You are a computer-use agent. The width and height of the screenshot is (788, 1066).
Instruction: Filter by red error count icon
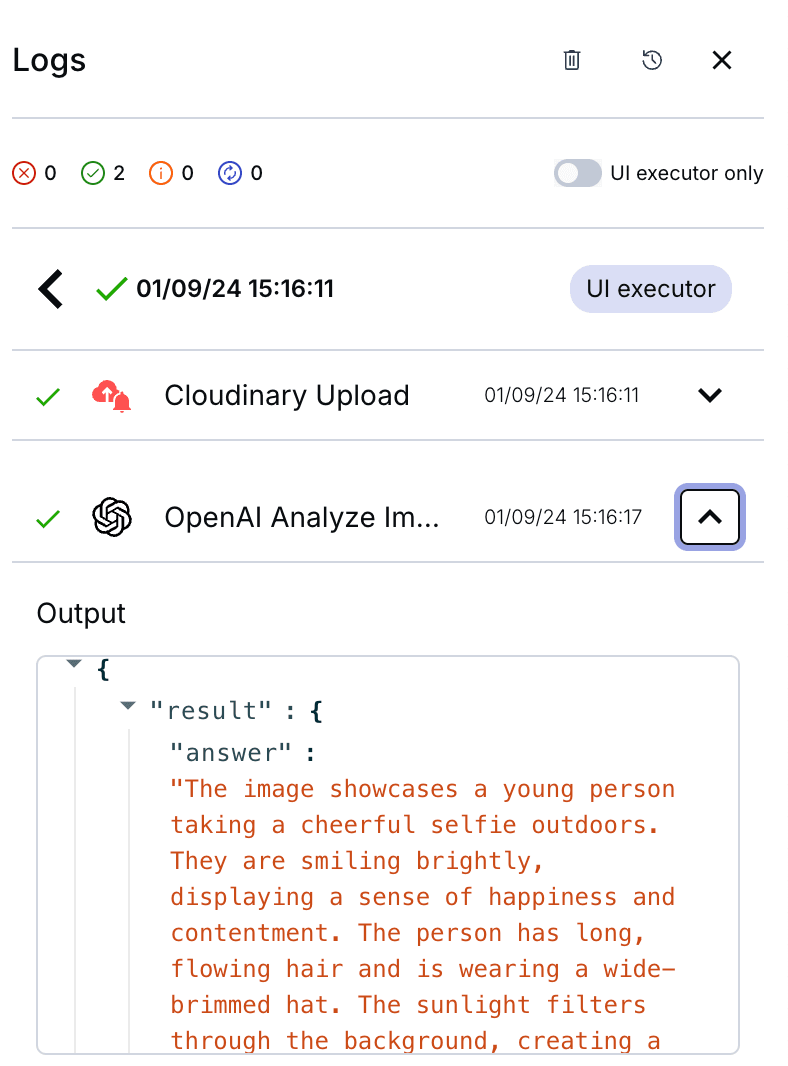coord(24,173)
